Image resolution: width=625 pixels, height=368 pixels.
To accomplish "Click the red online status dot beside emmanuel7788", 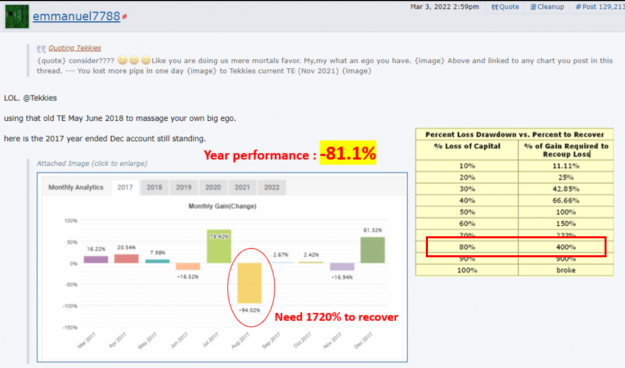I will pyautogui.click(x=124, y=17).
